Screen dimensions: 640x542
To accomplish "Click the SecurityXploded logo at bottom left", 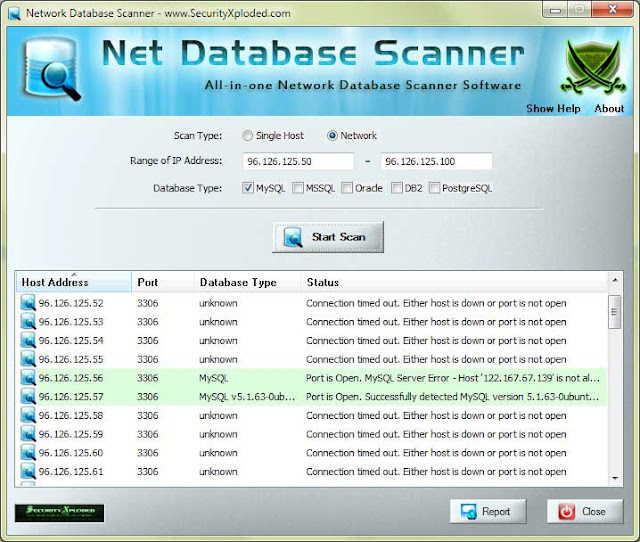I will pyautogui.click(x=59, y=513).
